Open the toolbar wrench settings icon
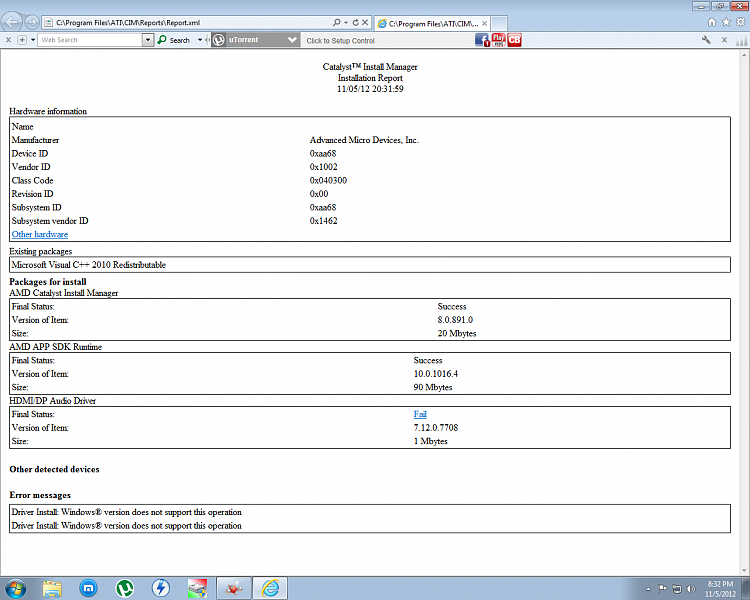 pos(706,40)
